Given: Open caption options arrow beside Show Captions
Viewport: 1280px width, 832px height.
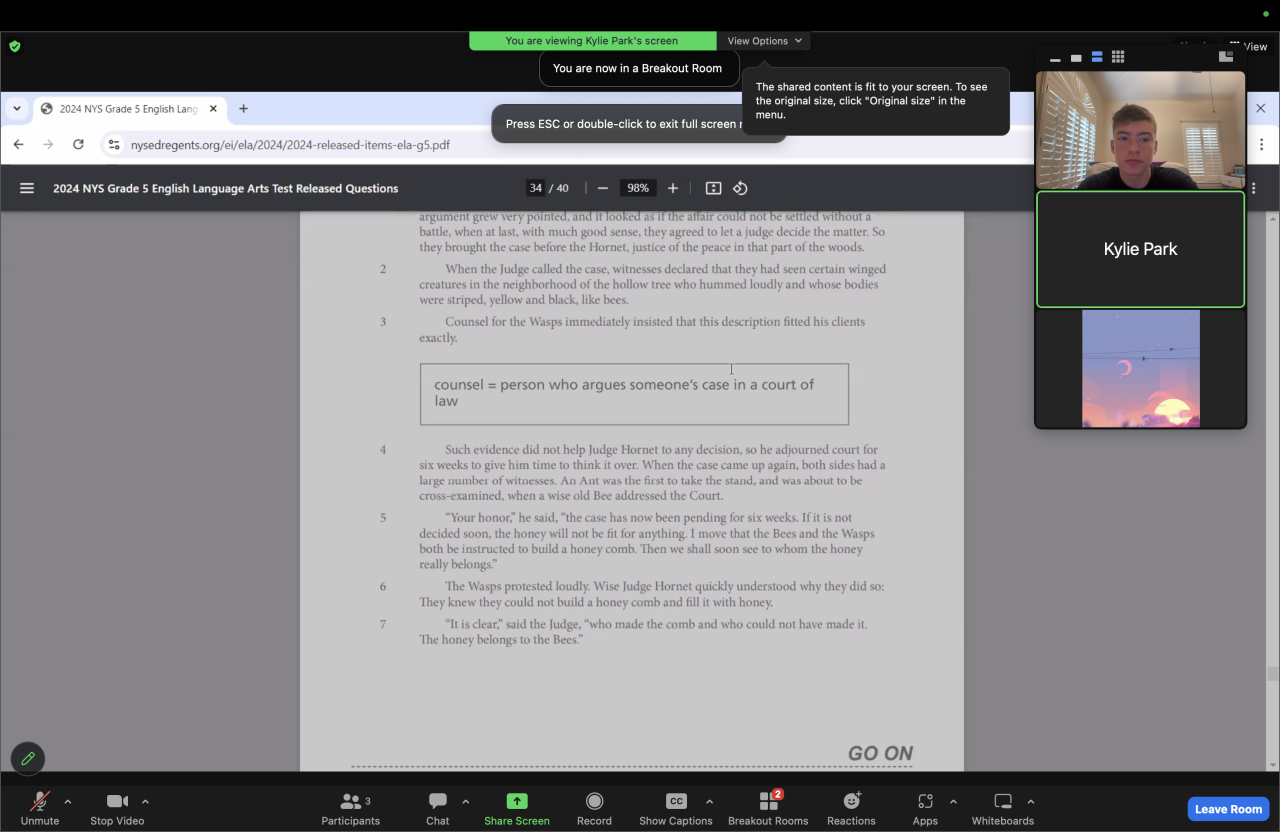Looking at the screenshot, I should click(709, 801).
